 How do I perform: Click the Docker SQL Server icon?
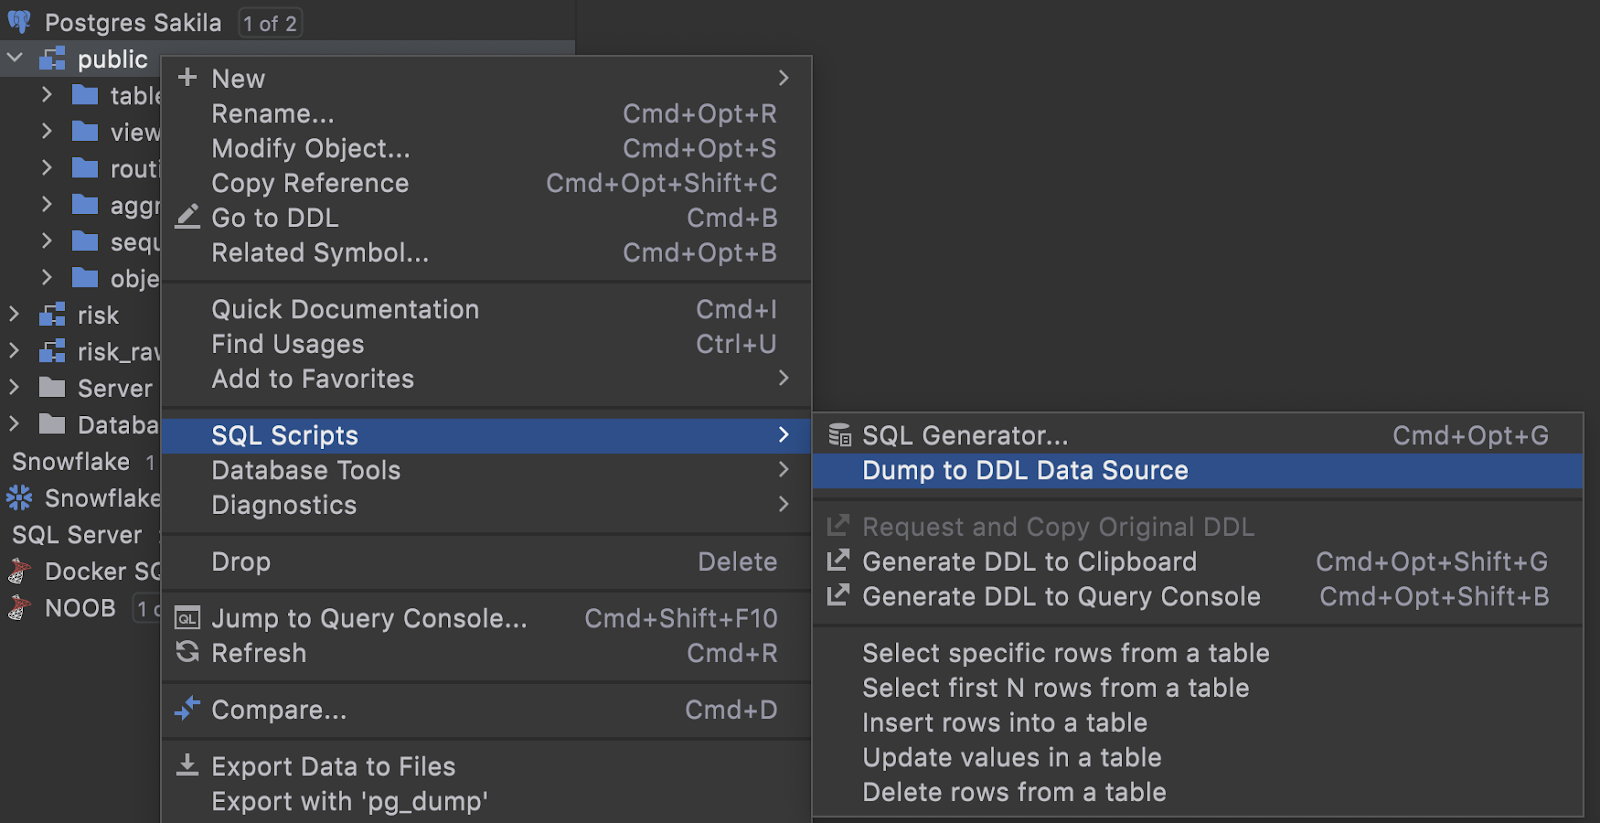pyautogui.click(x=19, y=571)
